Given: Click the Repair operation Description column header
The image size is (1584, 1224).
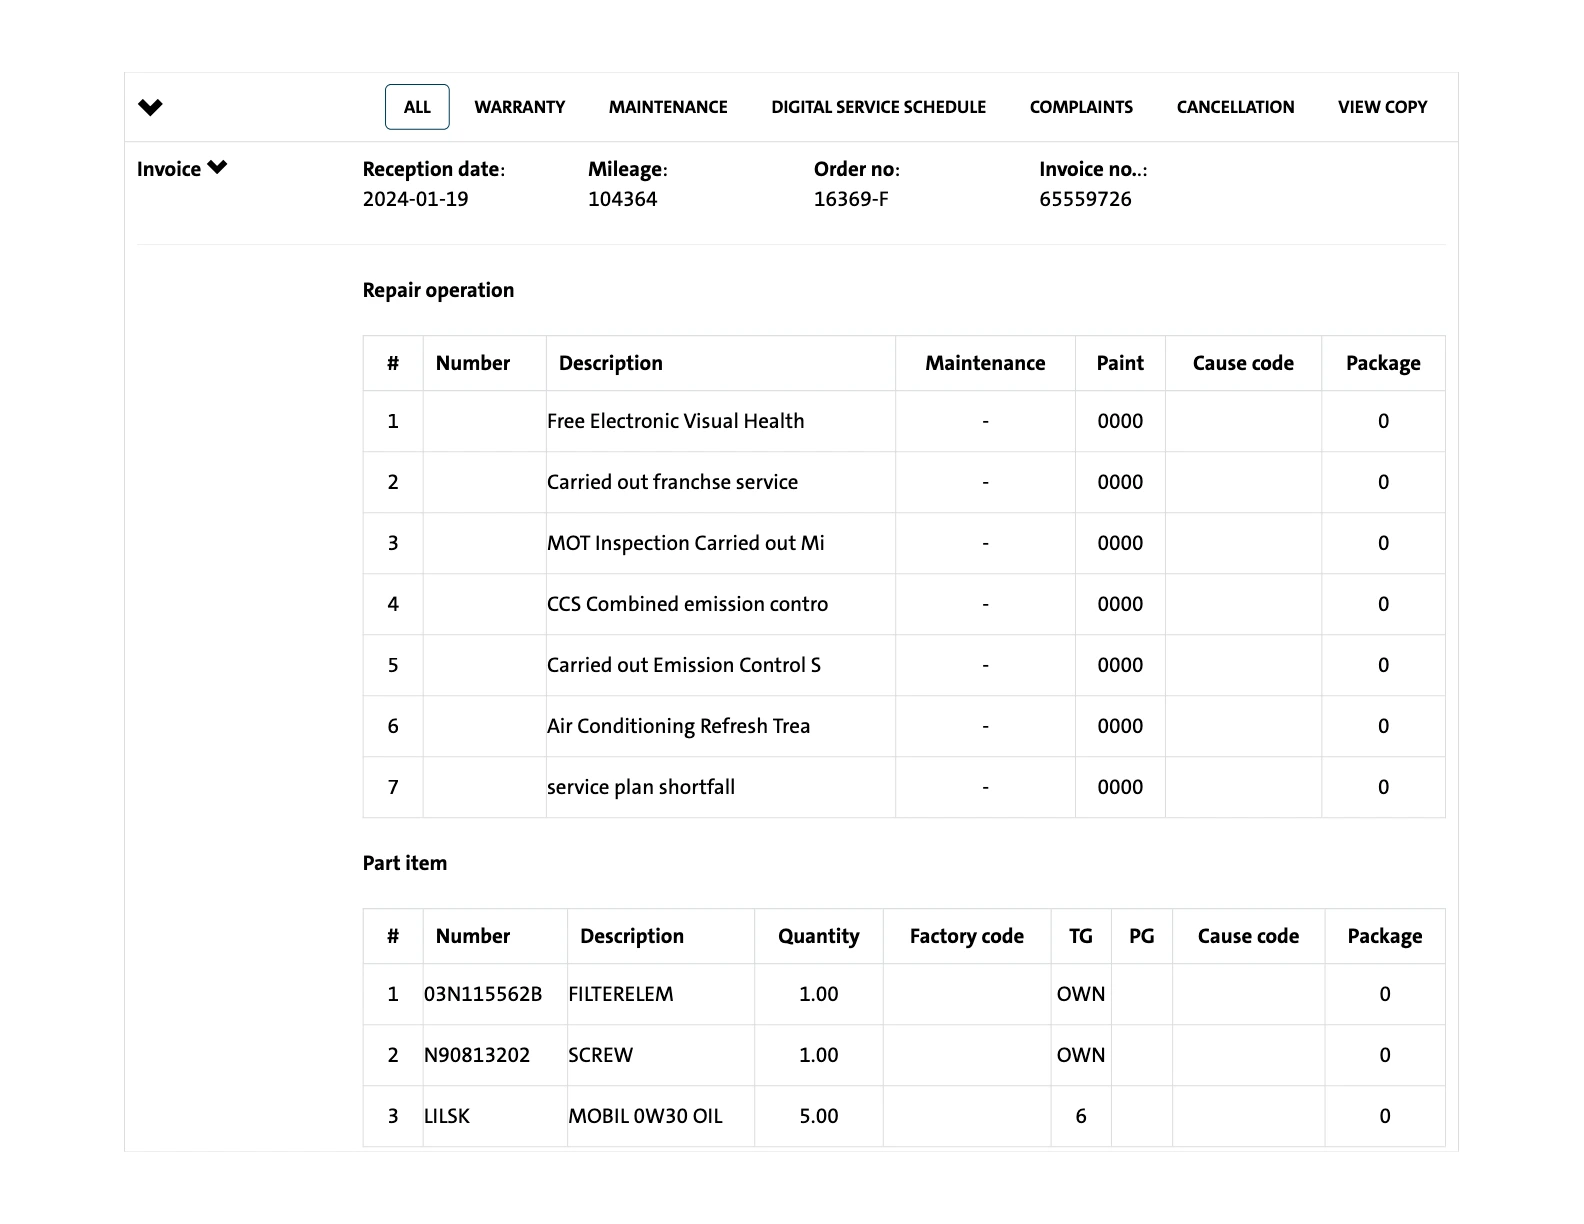Looking at the screenshot, I should tap(610, 363).
